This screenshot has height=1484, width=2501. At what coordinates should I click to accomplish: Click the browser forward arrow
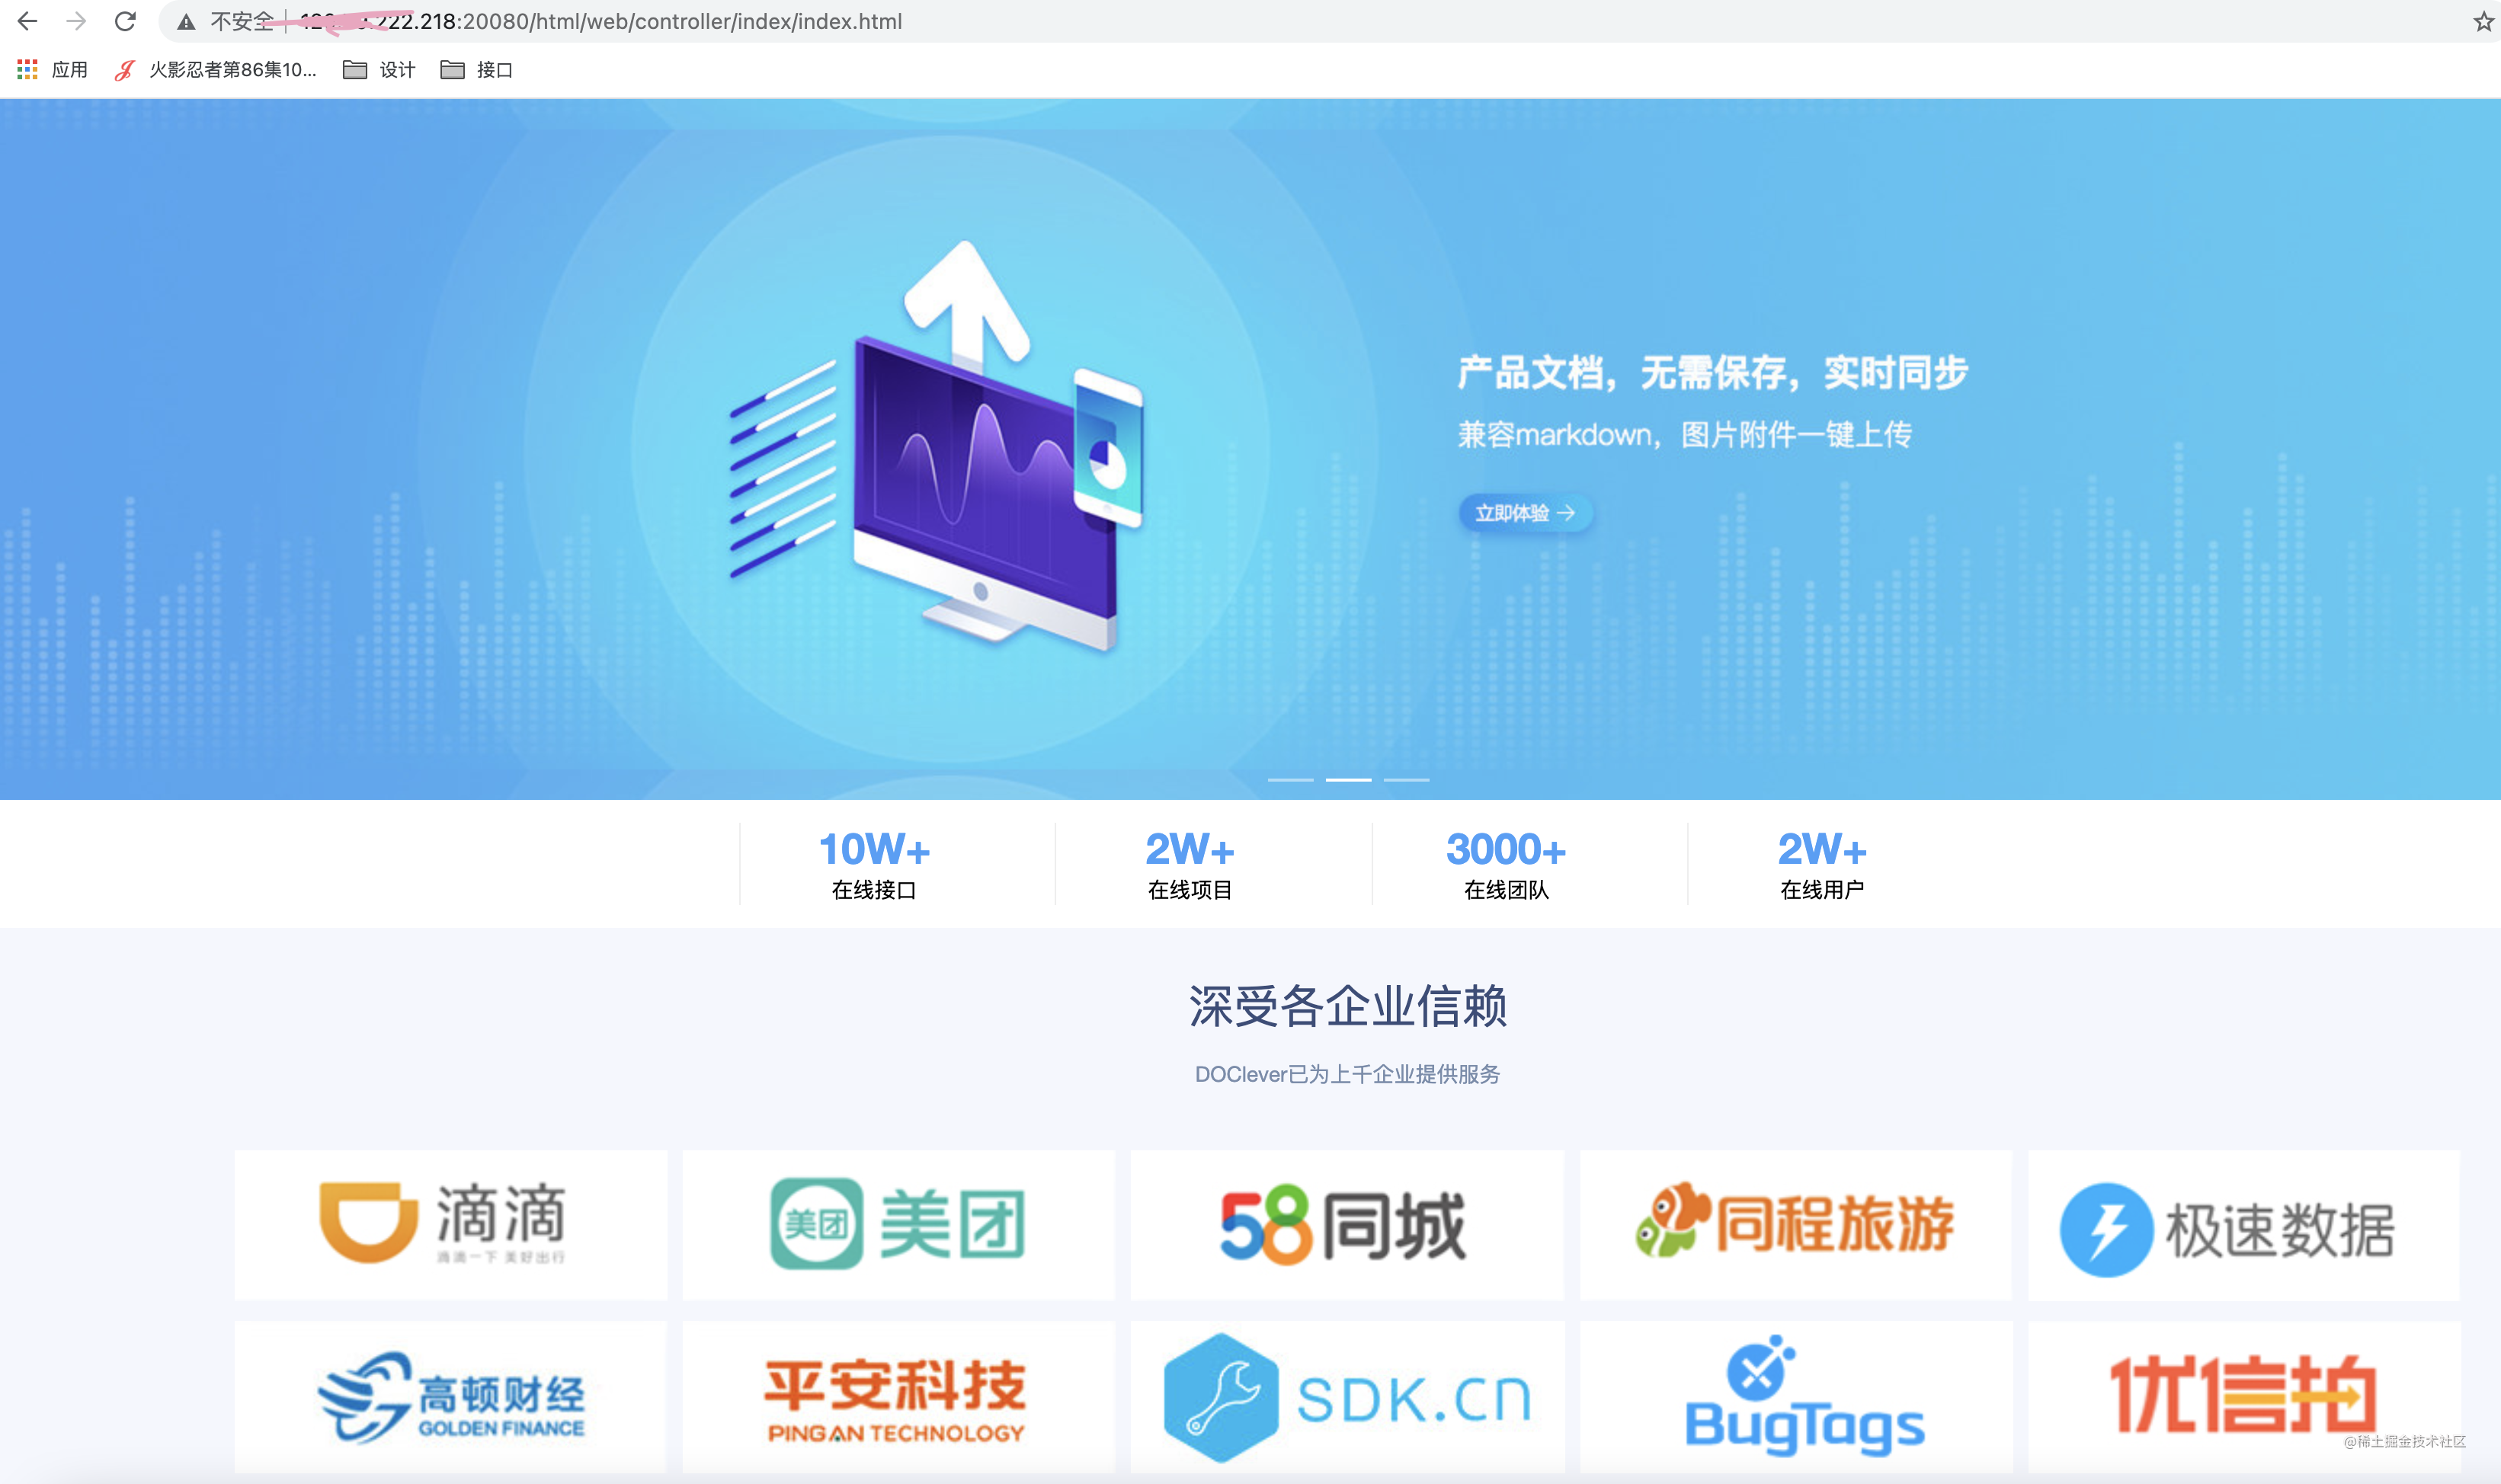pos(76,21)
